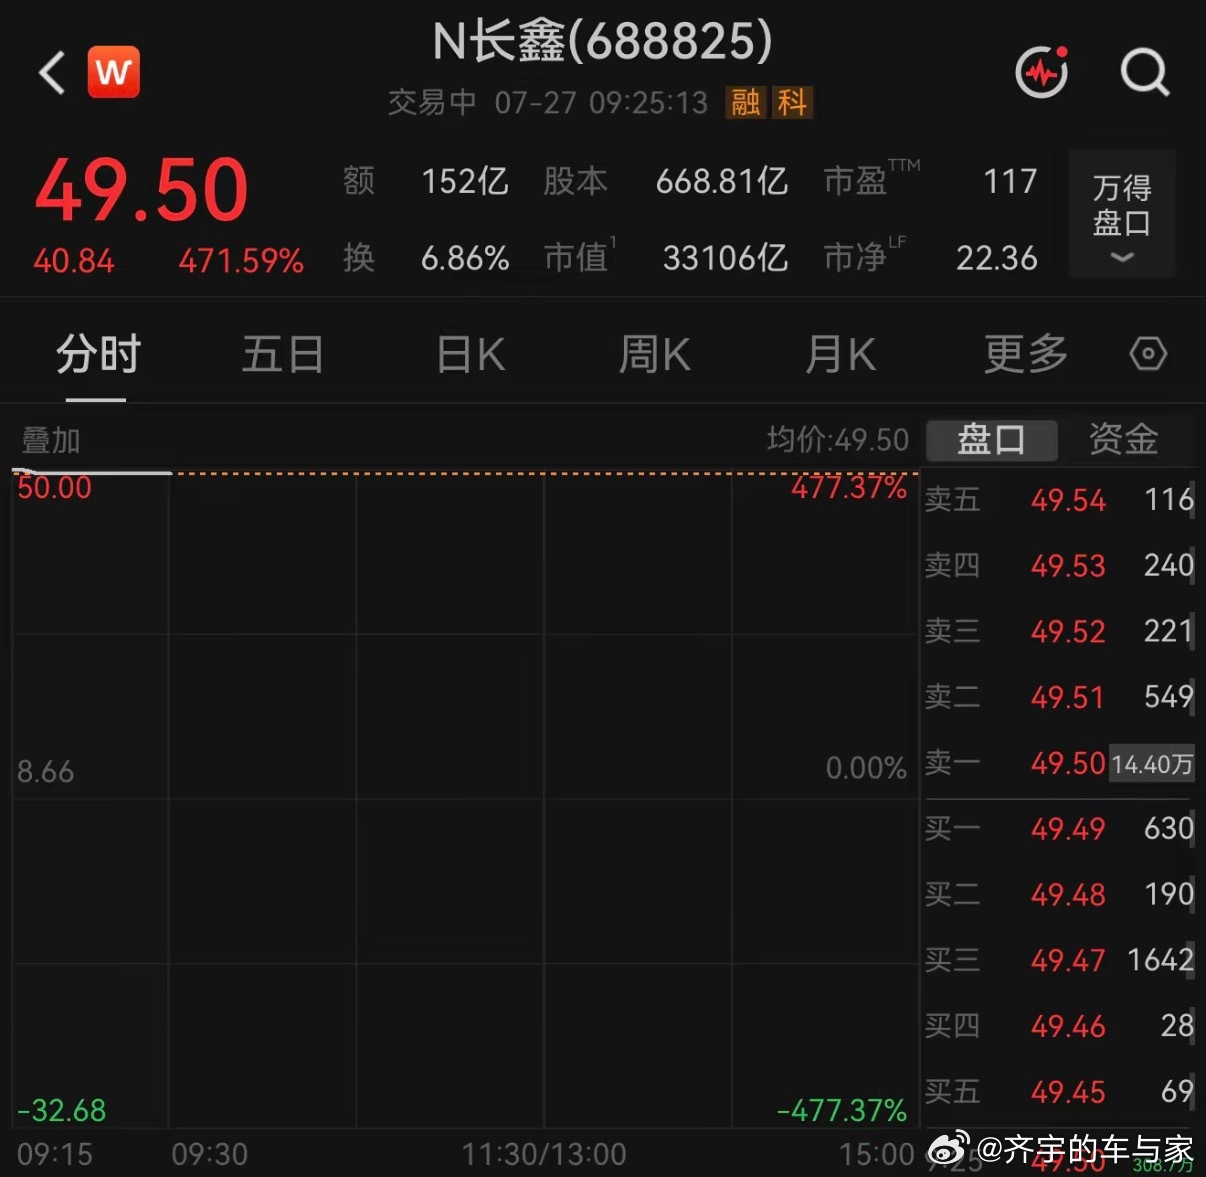Tap the 471.59% change percentage
Image resolution: width=1206 pixels, height=1177 pixels.
pos(241,262)
